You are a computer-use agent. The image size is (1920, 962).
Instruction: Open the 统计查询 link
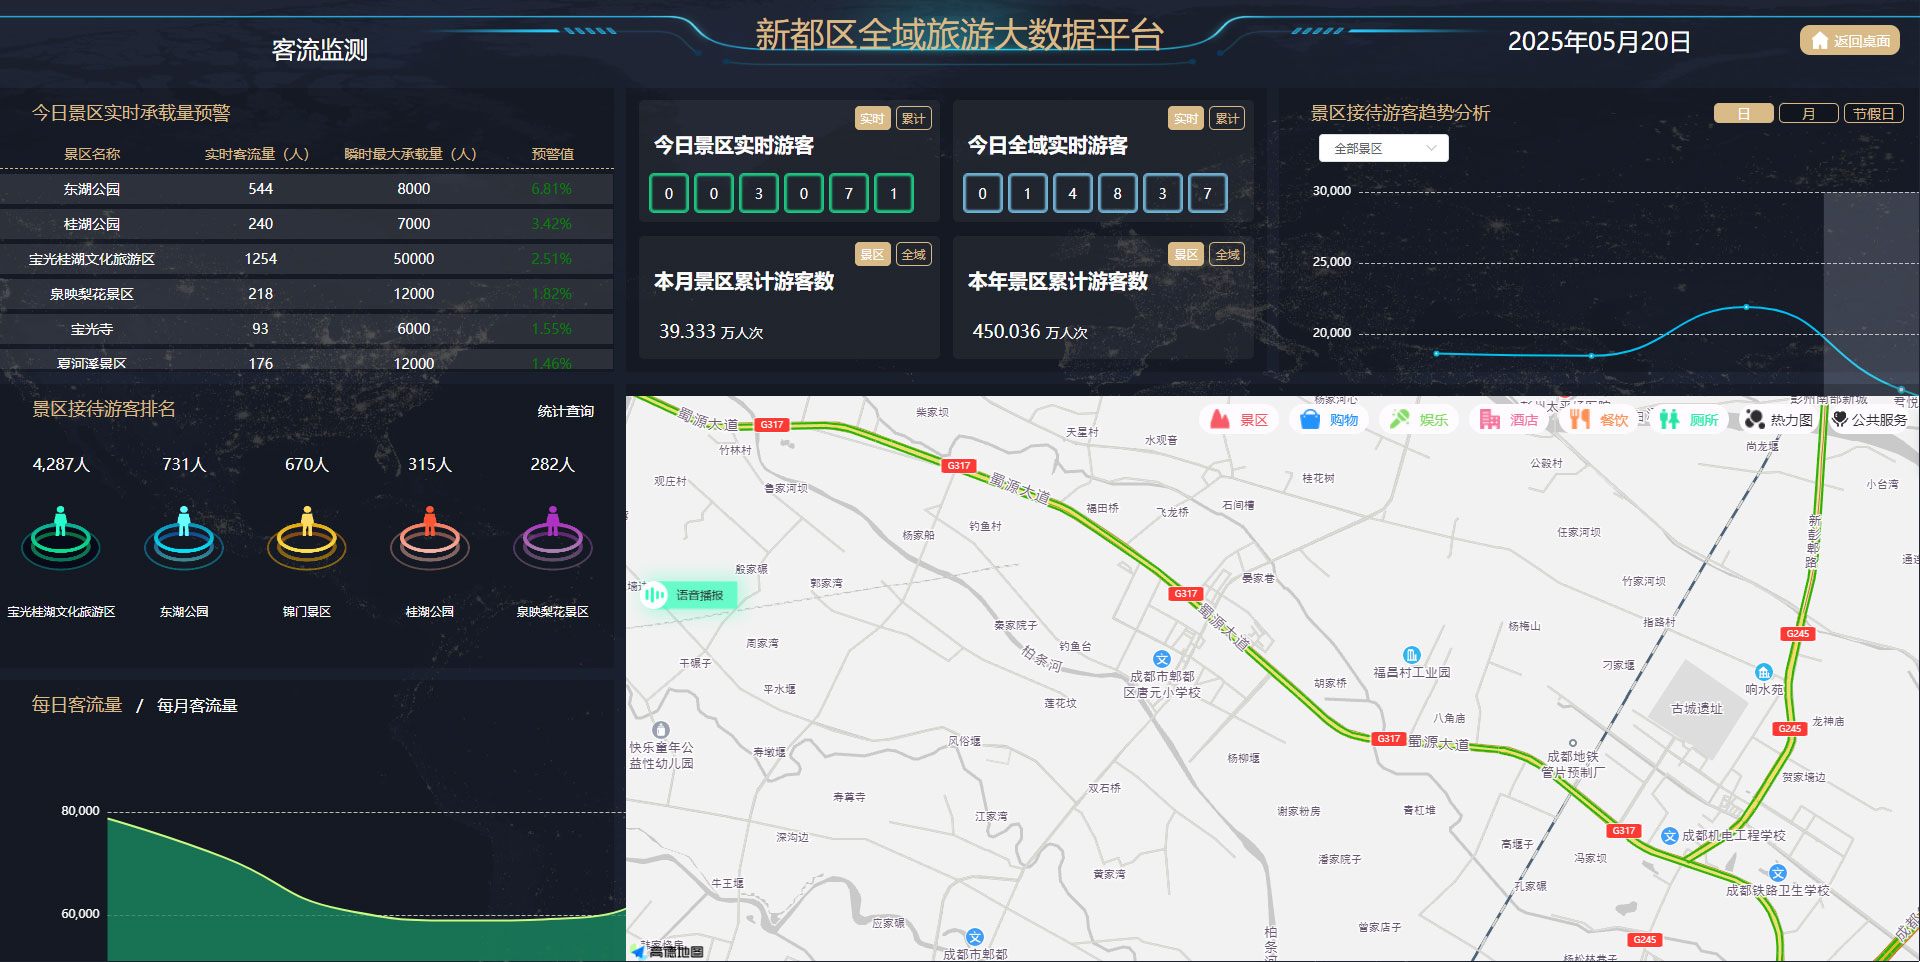pos(565,411)
